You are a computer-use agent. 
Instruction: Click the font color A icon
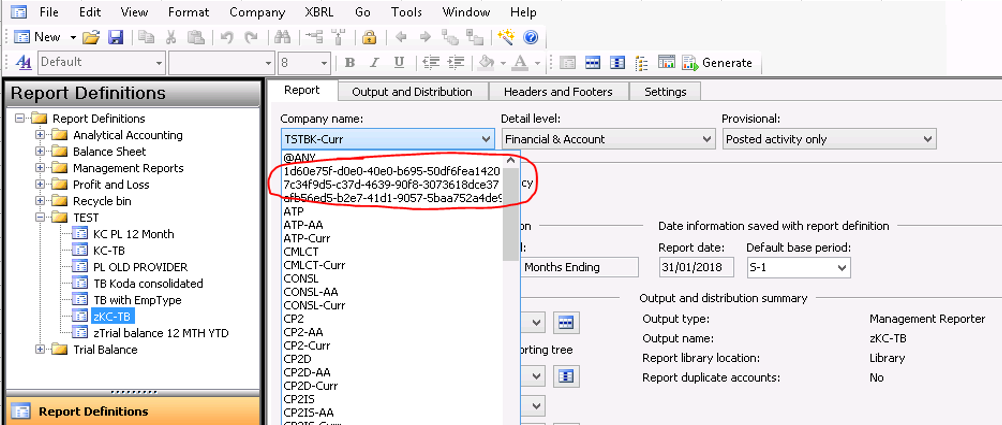[520, 63]
